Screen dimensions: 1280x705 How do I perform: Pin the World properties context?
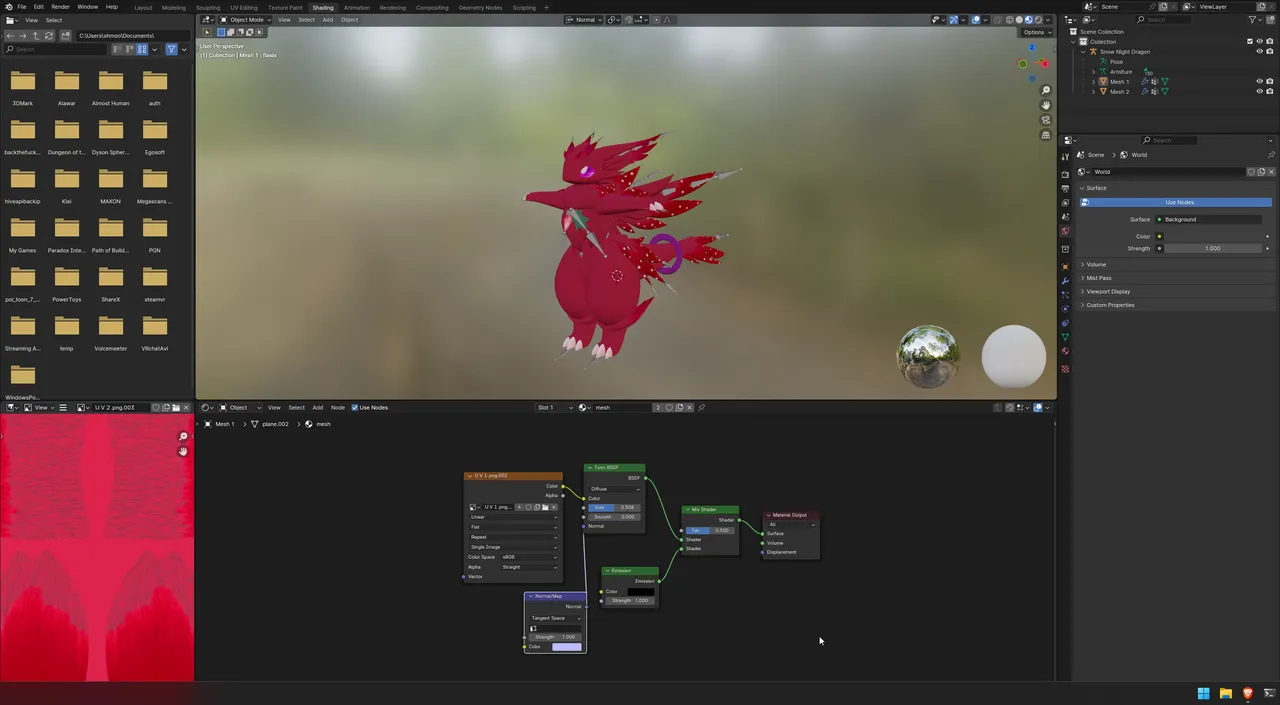tap(1271, 155)
